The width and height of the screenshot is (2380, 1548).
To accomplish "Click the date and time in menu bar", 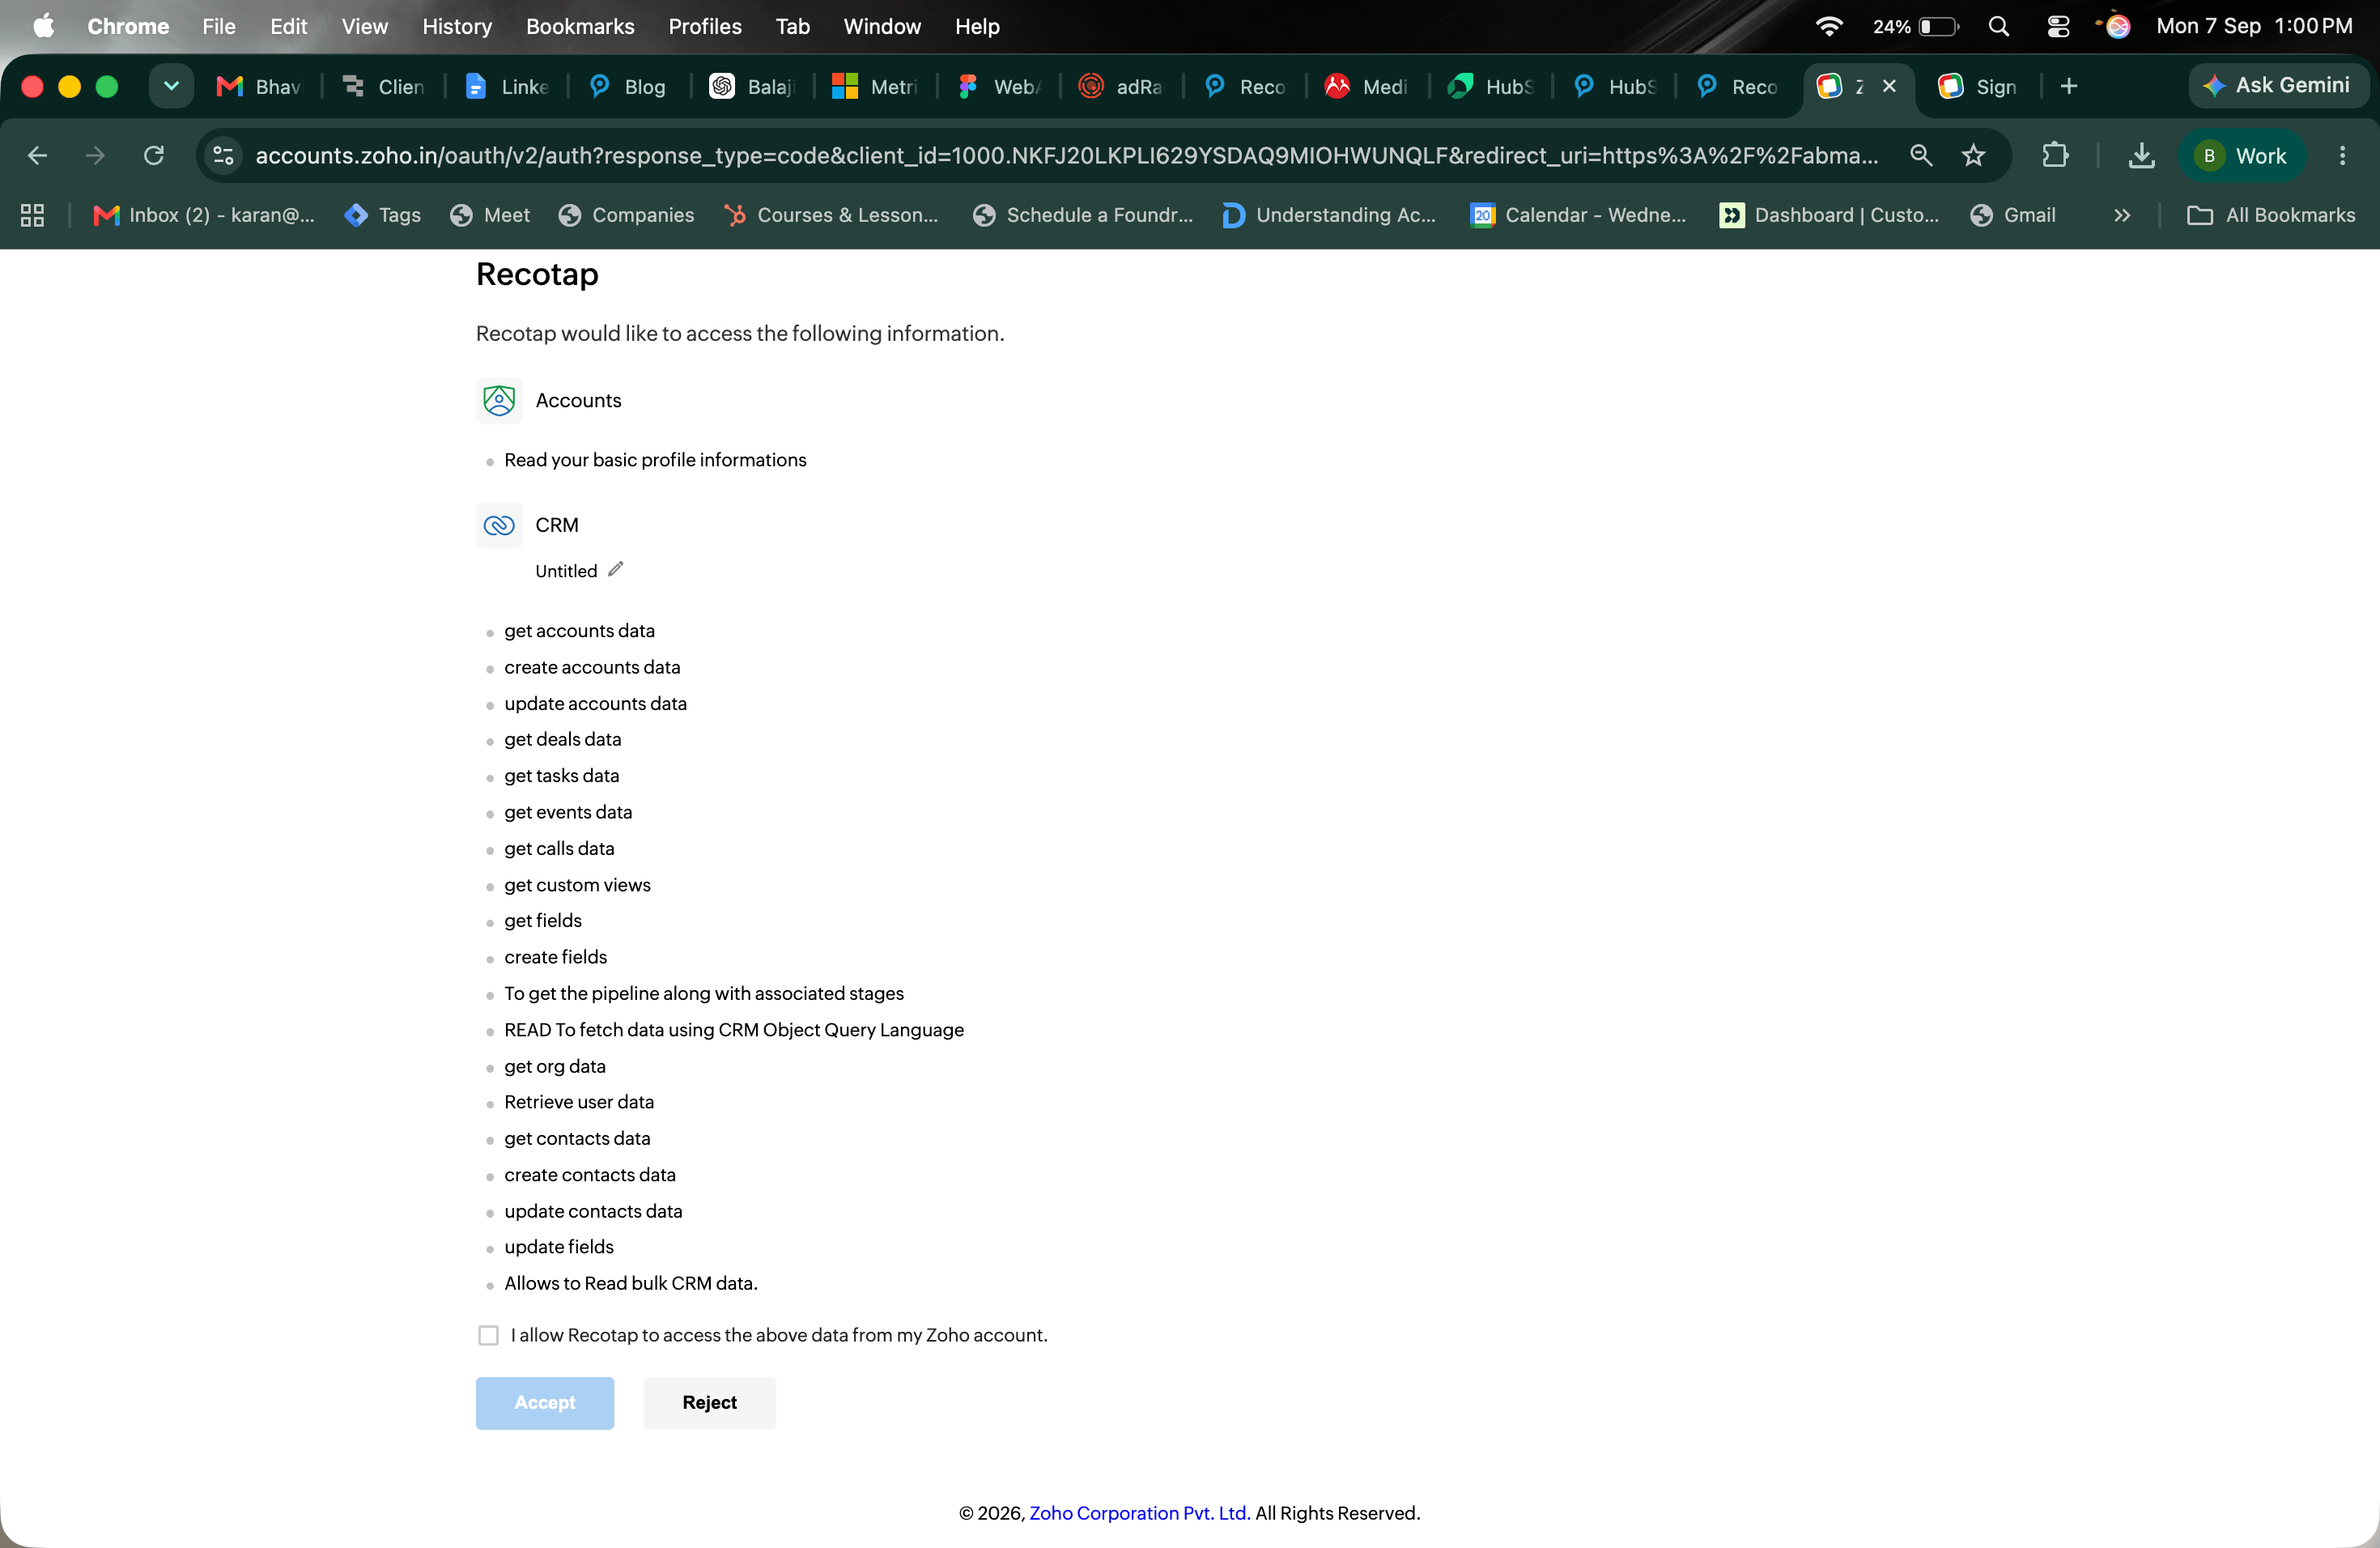I will point(2254,26).
